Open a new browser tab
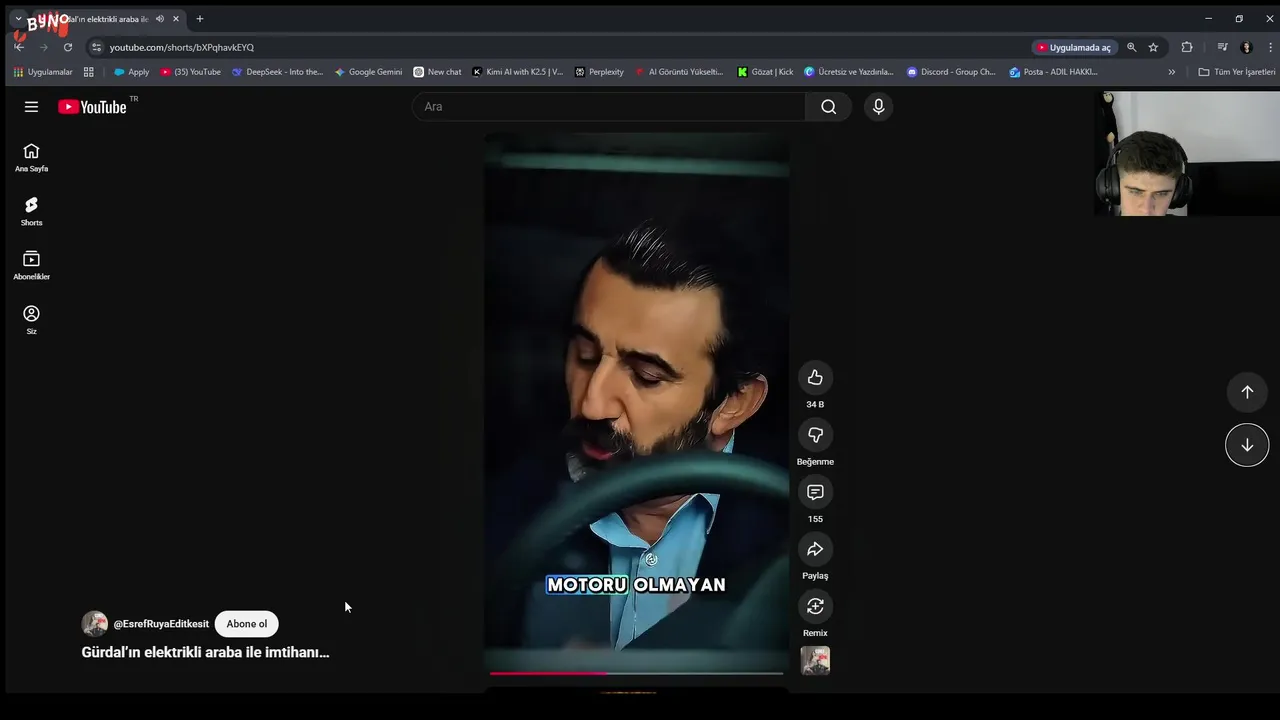The image size is (1280, 720). 199,19
